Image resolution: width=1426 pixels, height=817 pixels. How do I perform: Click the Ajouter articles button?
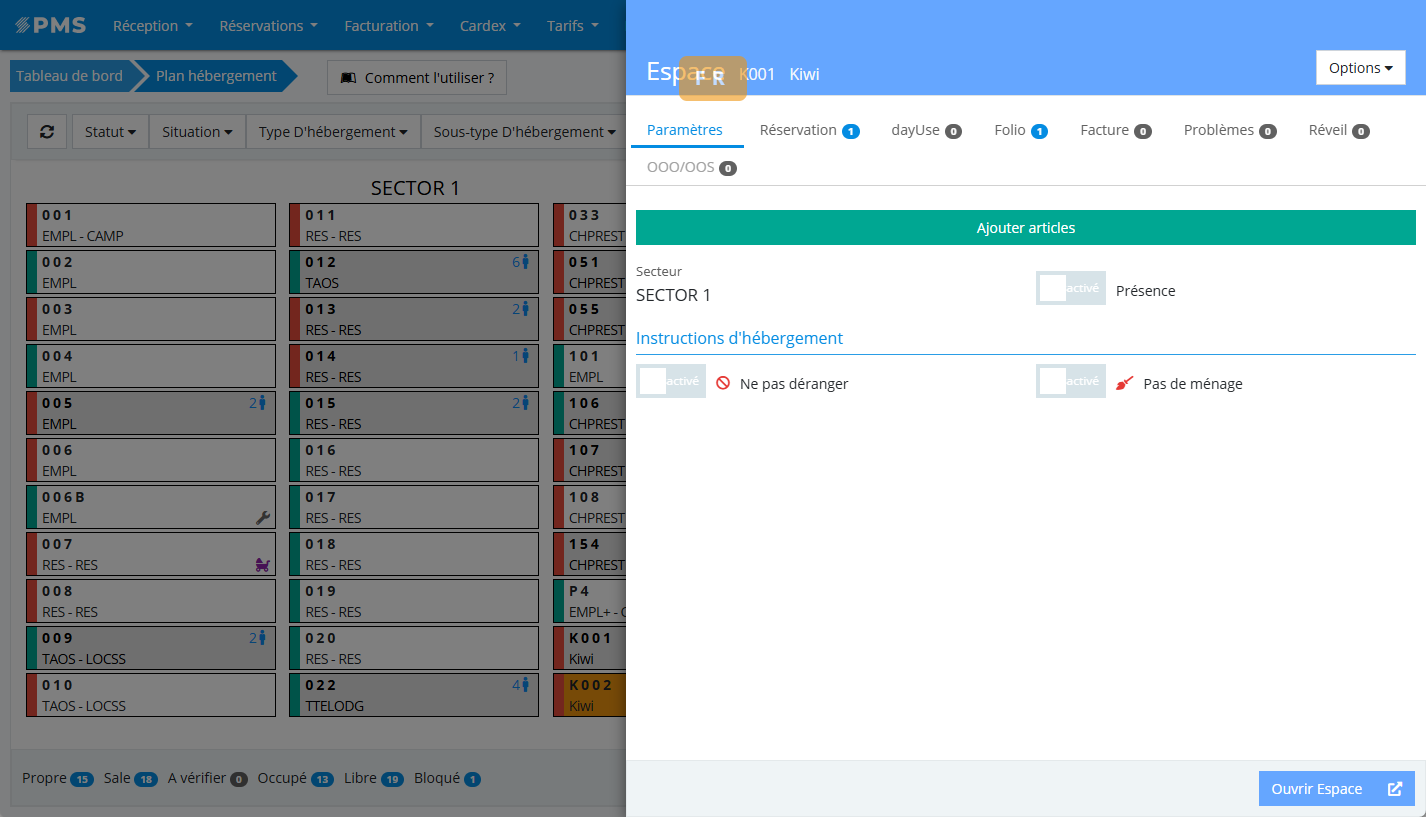(x=1025, y=228)
